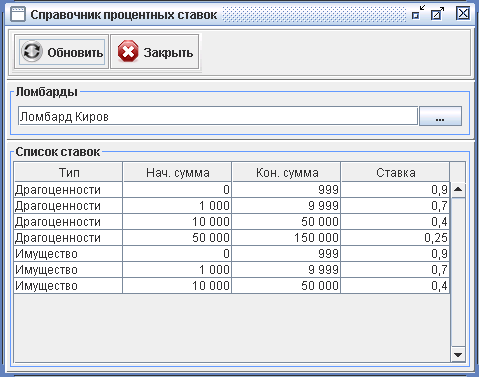
Task: Sort by the Нач. сумма column header
Action: (x=177, y=172)
